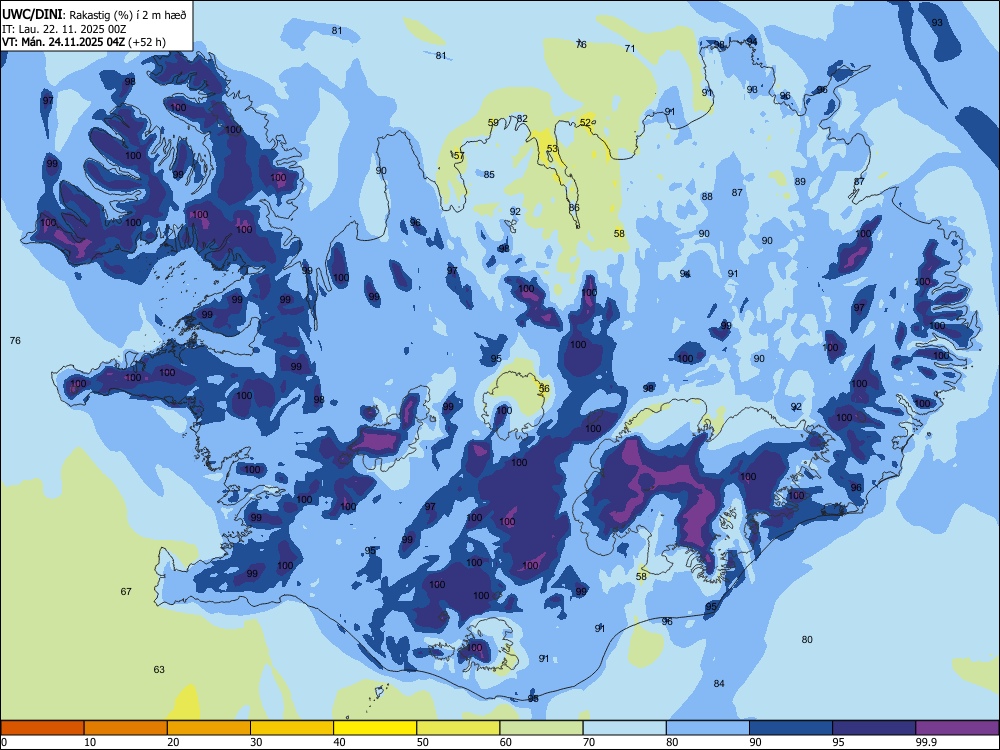Select the 'IT: Lau. 22. 11. 2025 00Z' line

(x=64, y=29)
